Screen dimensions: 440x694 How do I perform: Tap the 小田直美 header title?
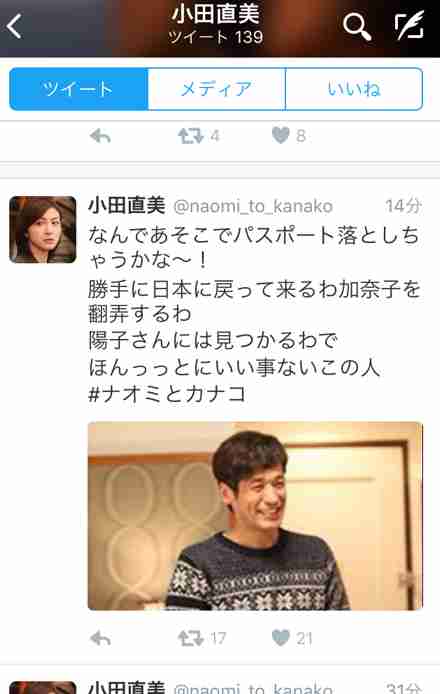click(216, 14)
